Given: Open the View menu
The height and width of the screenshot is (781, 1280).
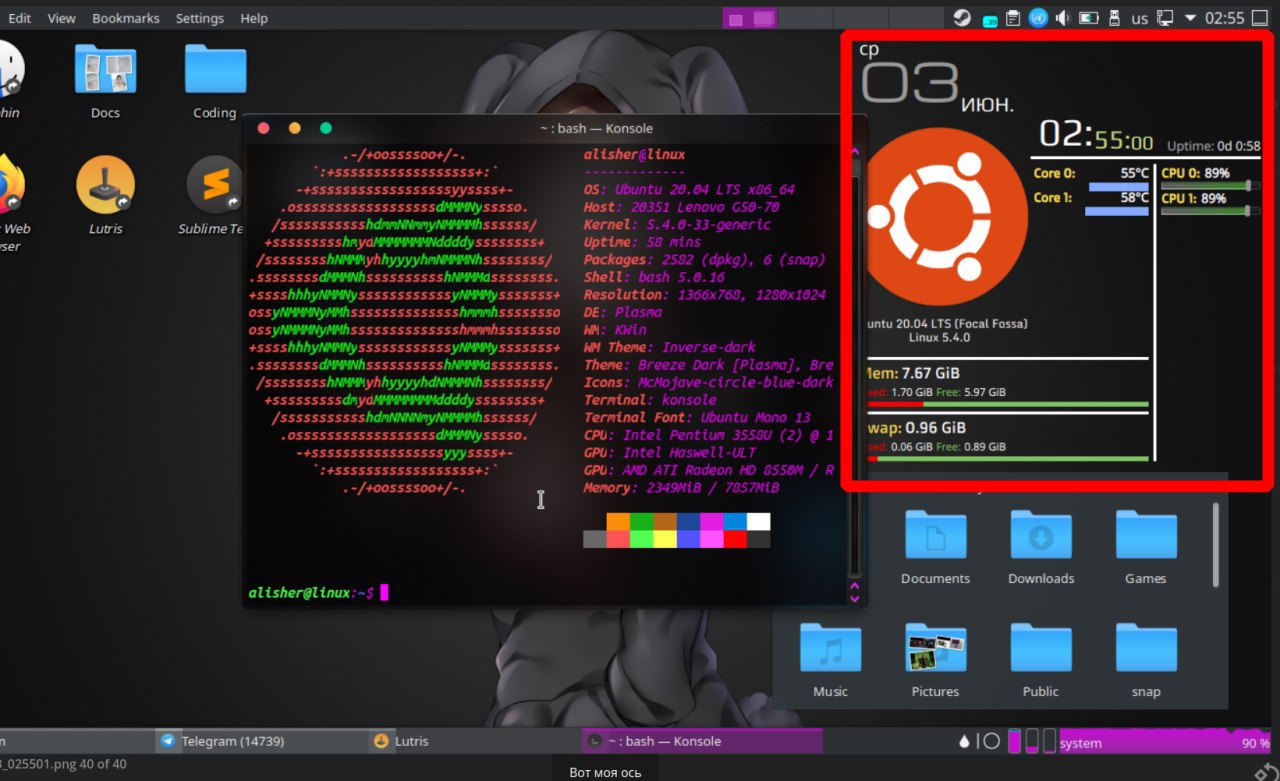Looking at the screenshot, I should [61, 18].
